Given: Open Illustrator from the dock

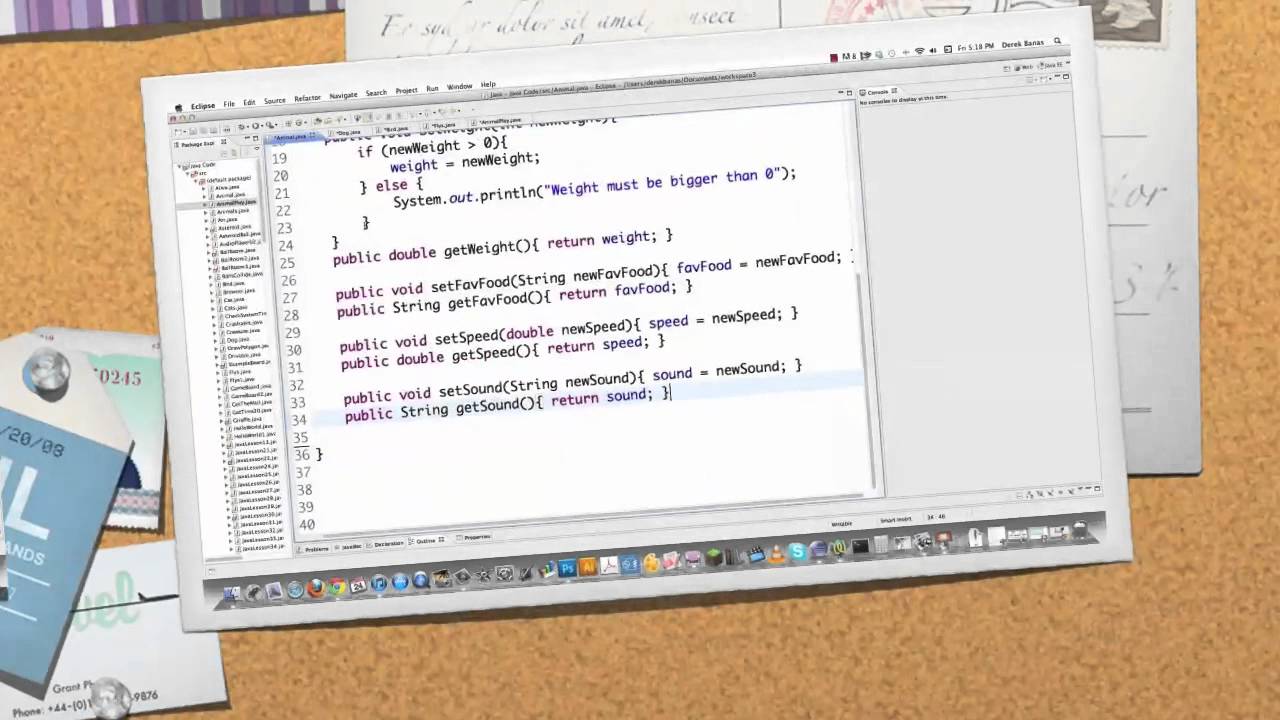Looking at the screenshot, I should point(588,566).
